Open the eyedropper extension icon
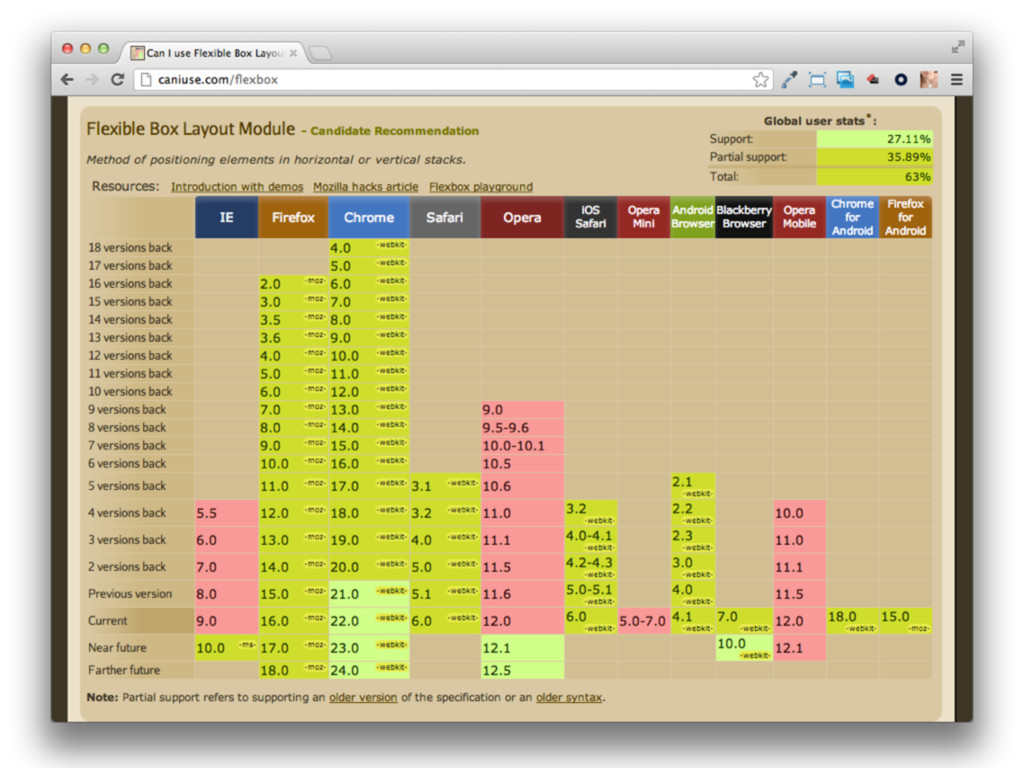Screen dimensions: 1024x768 point(790,80)
